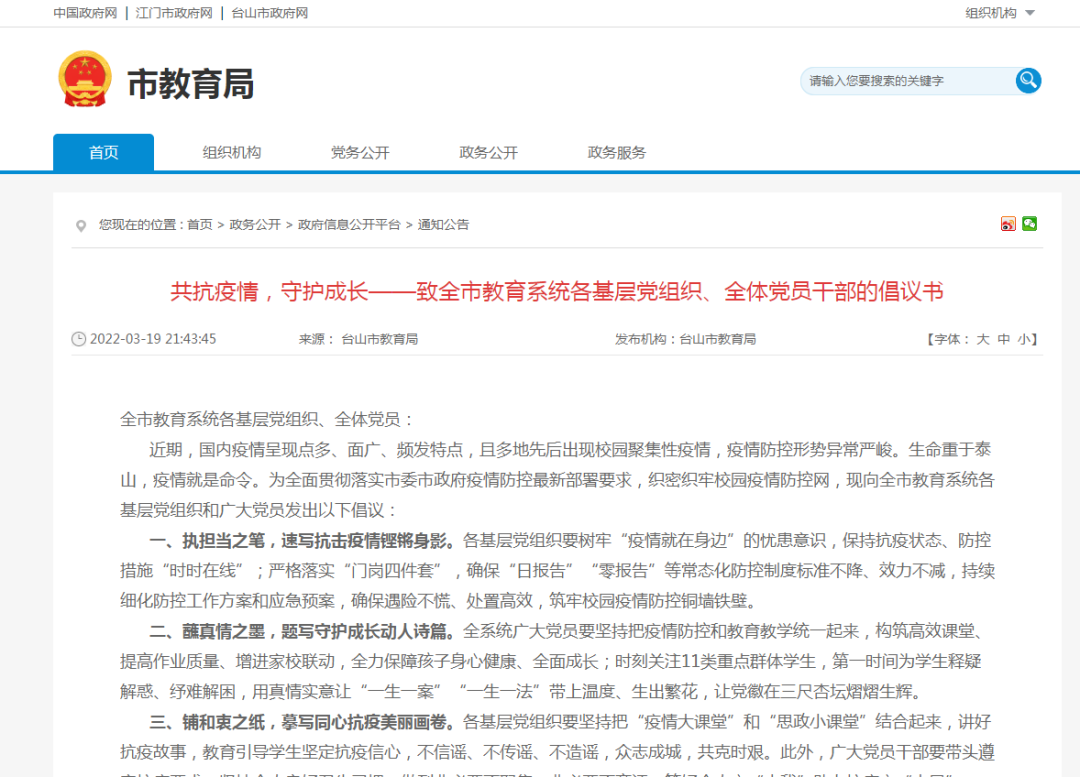The image size is (1080, 777).
Task: Click the clock icon beside the publish time
Action: click(x=79, y=339)
